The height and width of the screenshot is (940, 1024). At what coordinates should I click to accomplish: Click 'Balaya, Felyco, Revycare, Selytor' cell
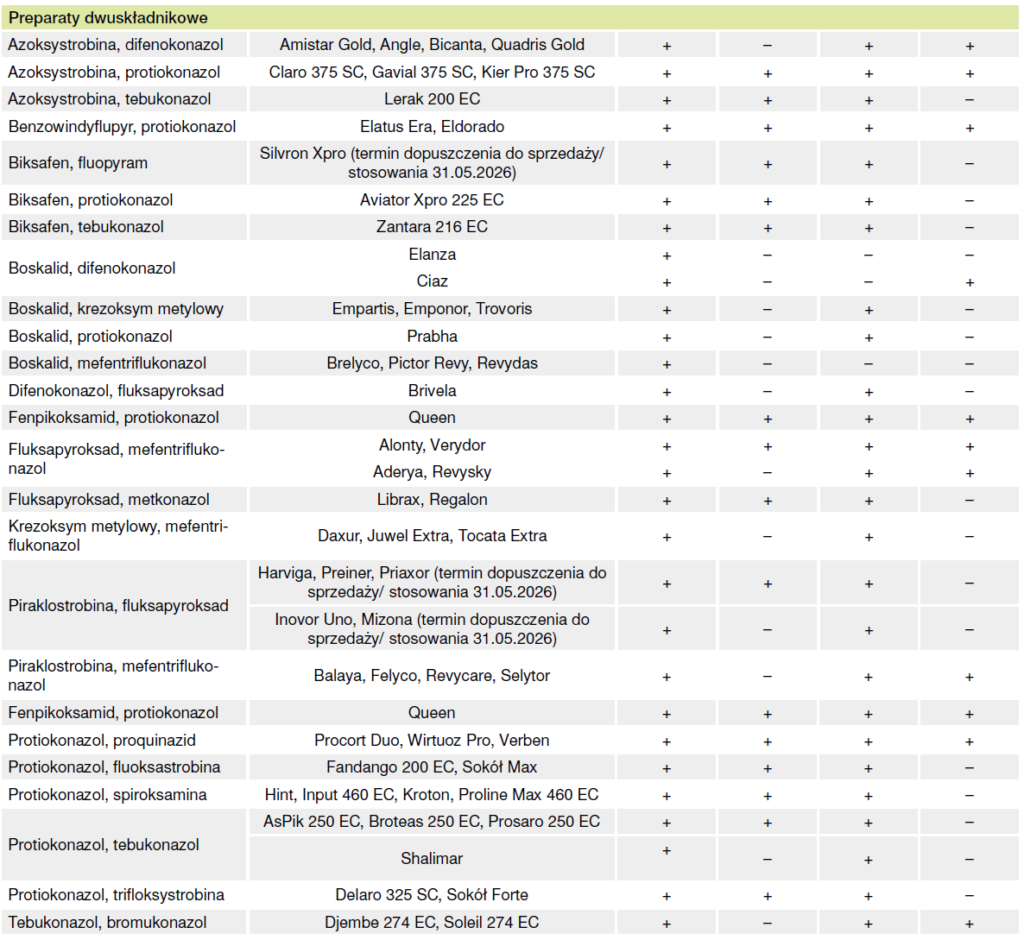(x=432, y=676)
